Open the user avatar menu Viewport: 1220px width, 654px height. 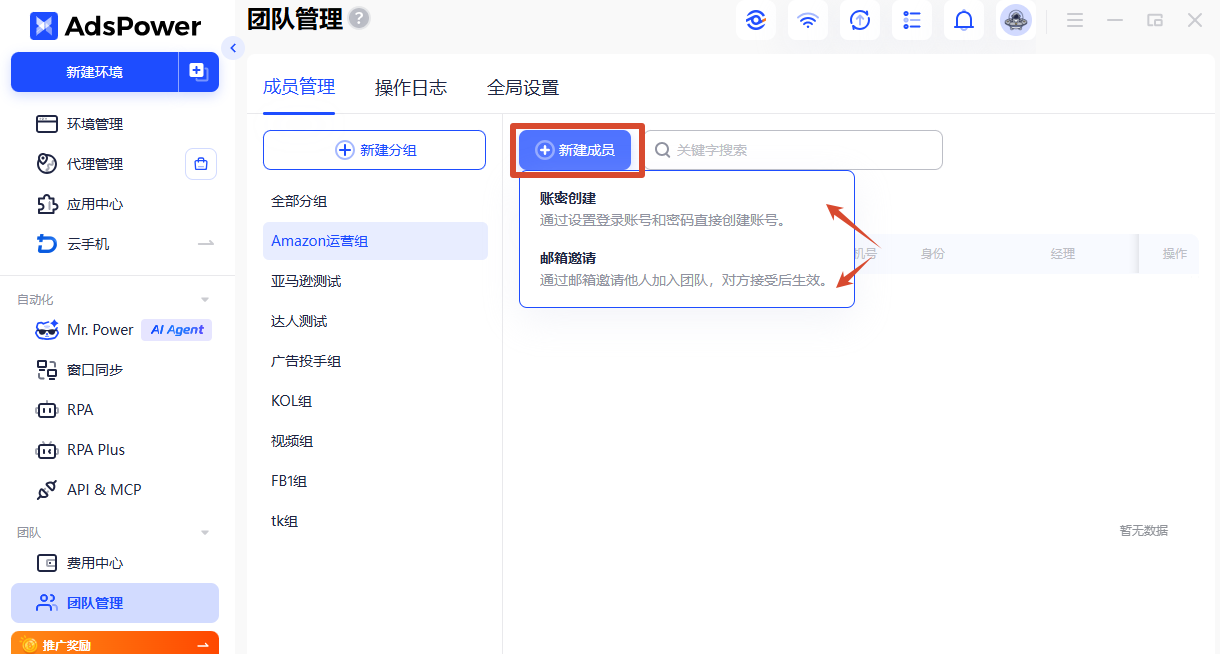(x=1016, y=20)
